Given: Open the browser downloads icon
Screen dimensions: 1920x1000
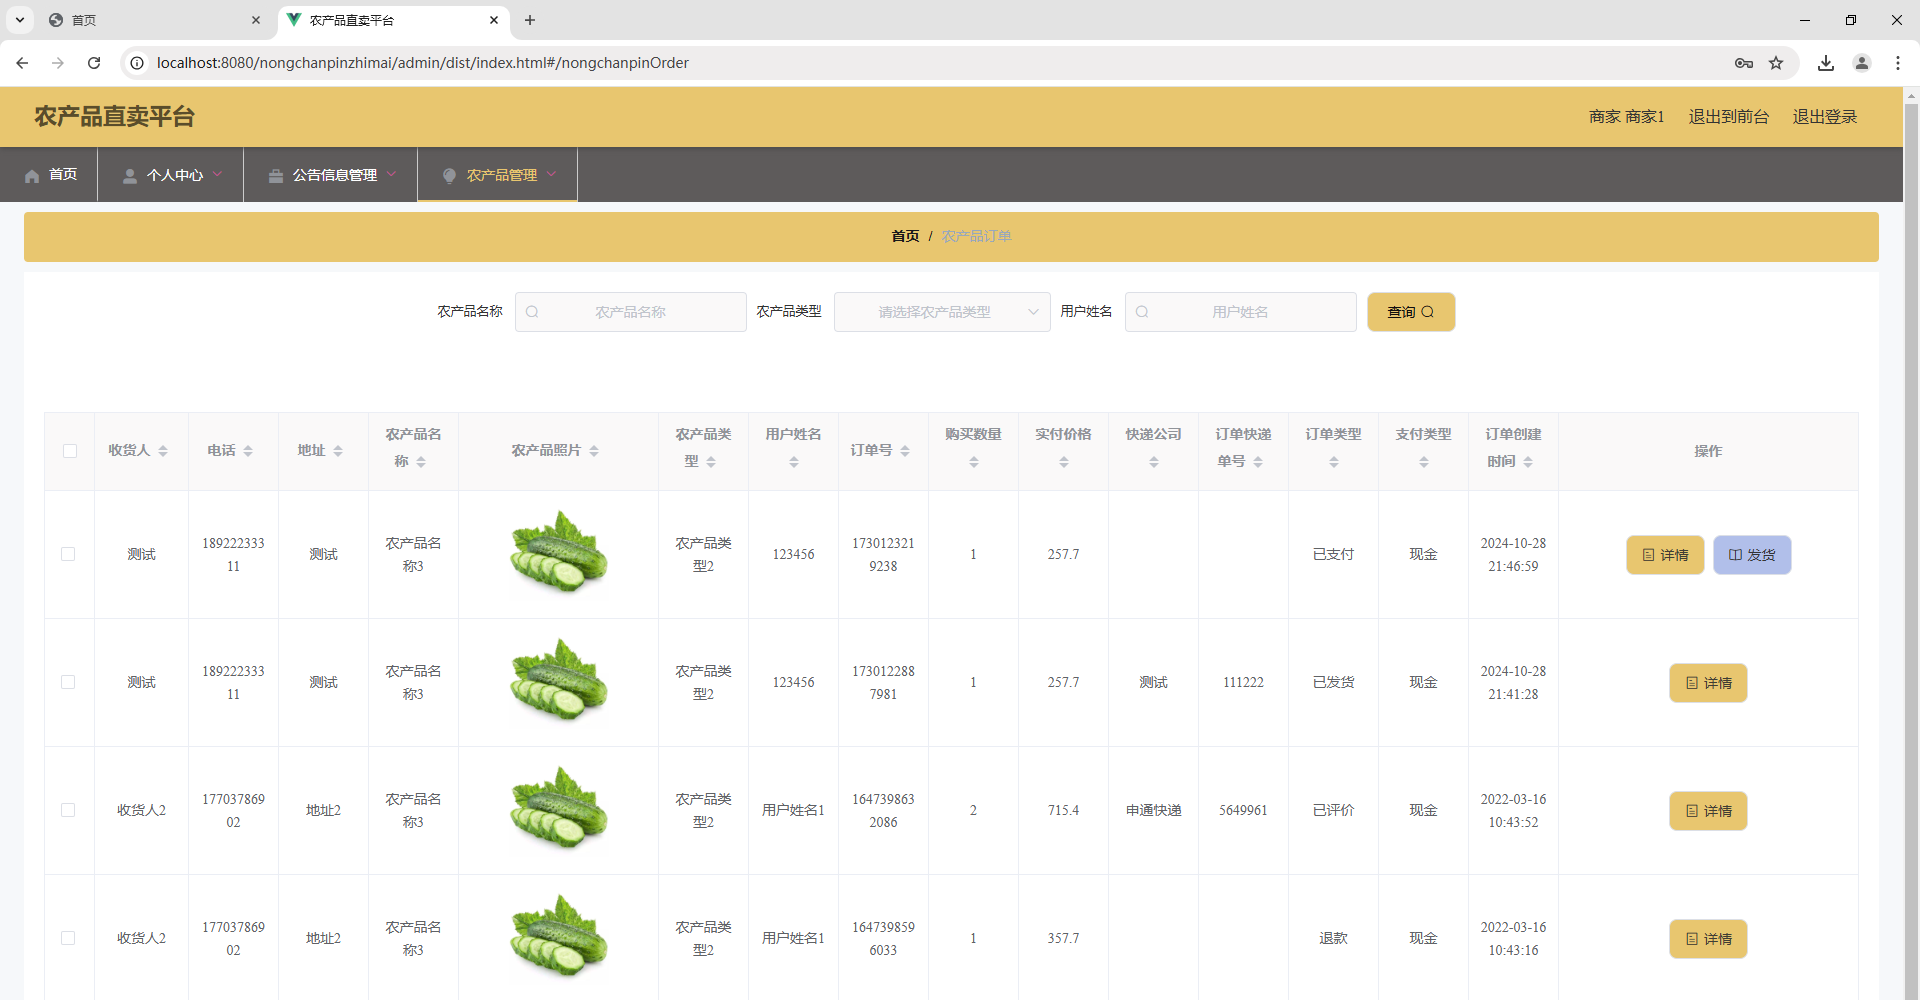Looking at the screenshot, I should point(1826,63).
